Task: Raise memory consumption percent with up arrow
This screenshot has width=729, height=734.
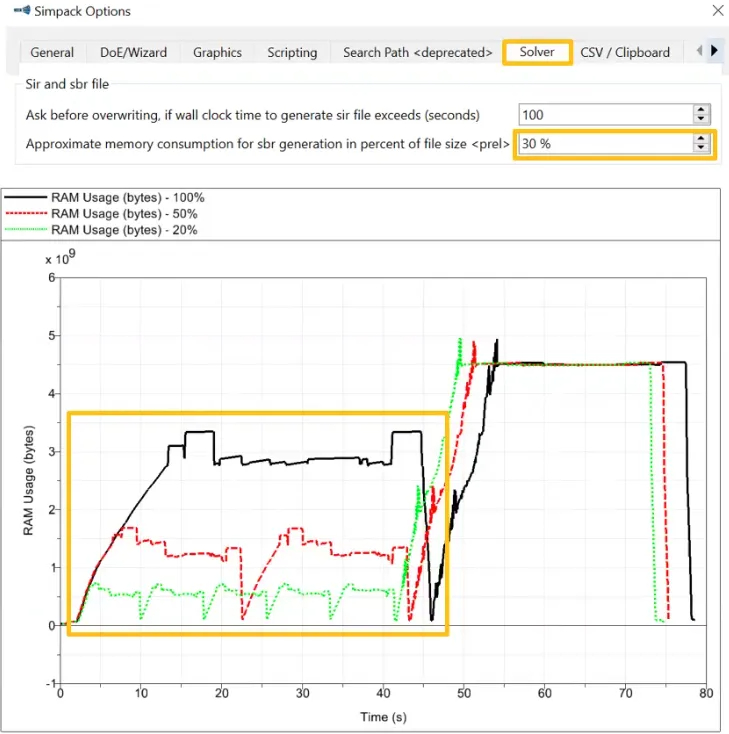Action: tap(700, 139)
